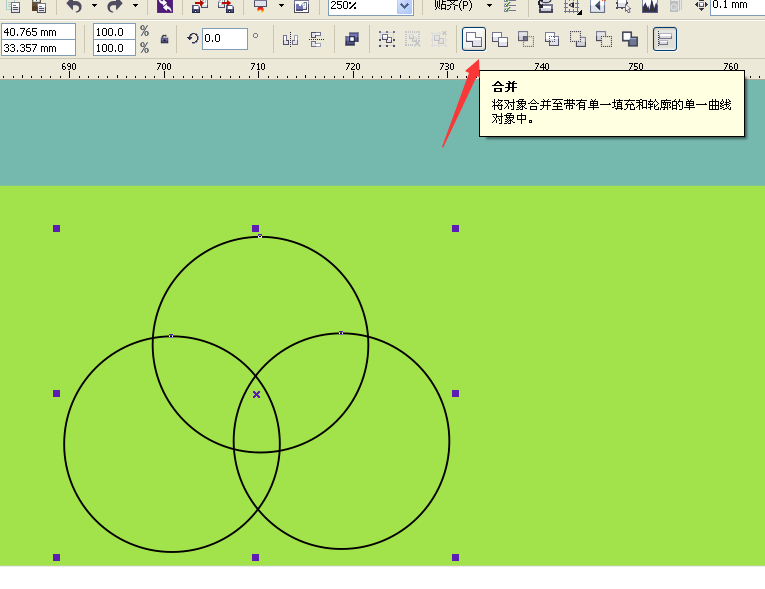765x589 pixels.
Task: Click the Application Launcher icon
Action: point(261,6)
